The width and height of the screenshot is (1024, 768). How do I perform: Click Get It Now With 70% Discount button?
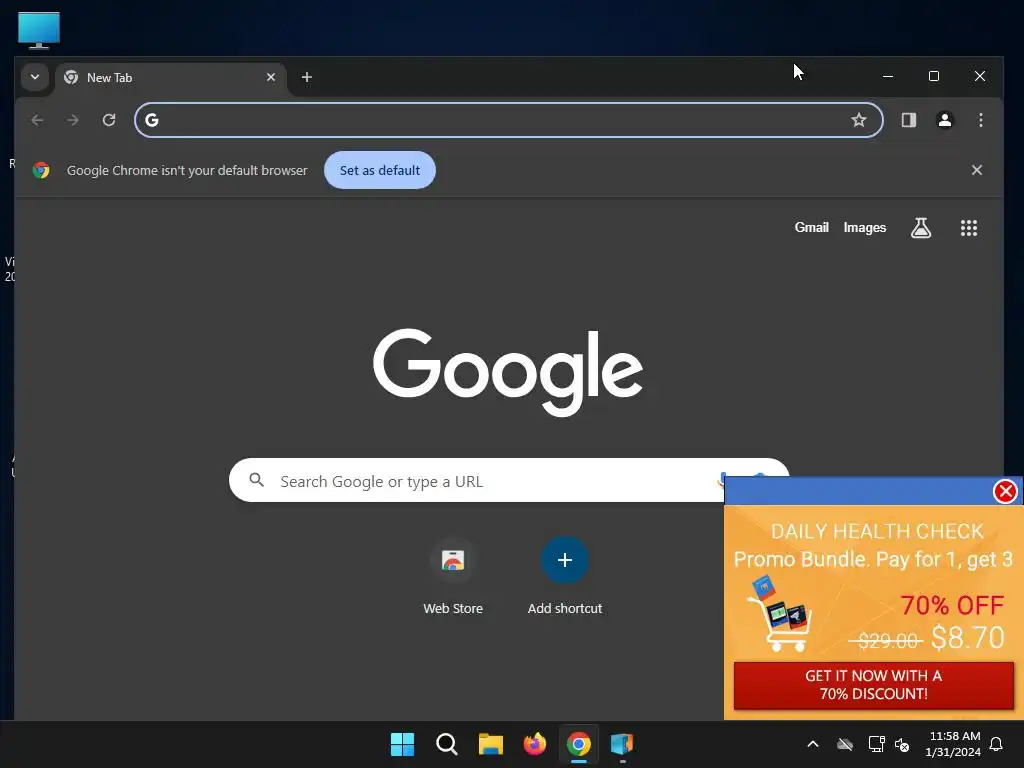(x=873, y=685)
